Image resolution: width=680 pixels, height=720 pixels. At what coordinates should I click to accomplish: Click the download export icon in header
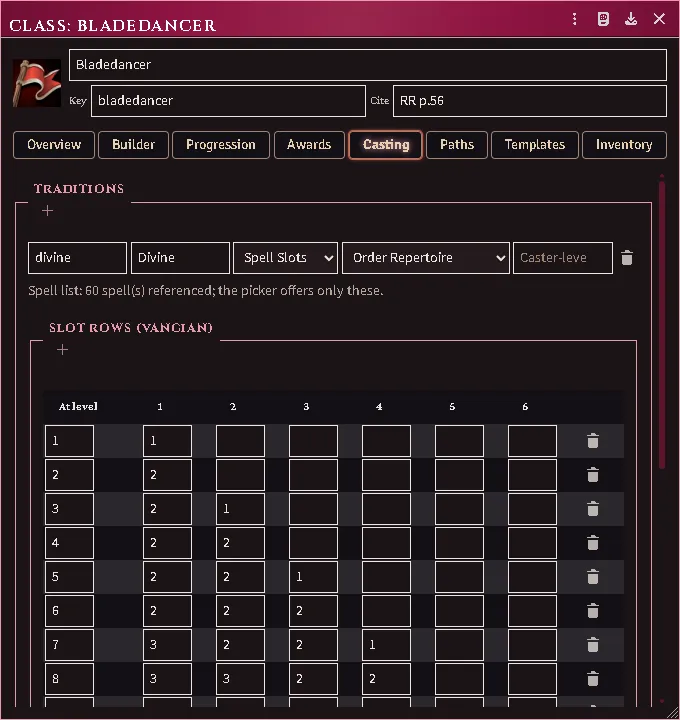pos(631,19)
